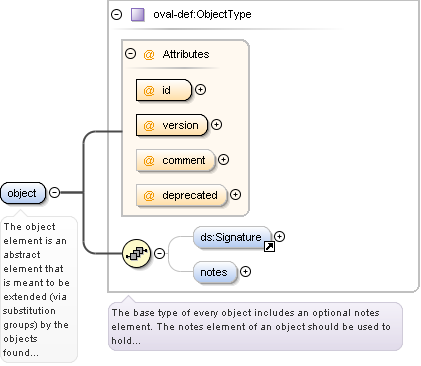Viewport: 421px width, 366px height.
Task: Click the @ icon next to Attributes
Action: pos(149,54)
